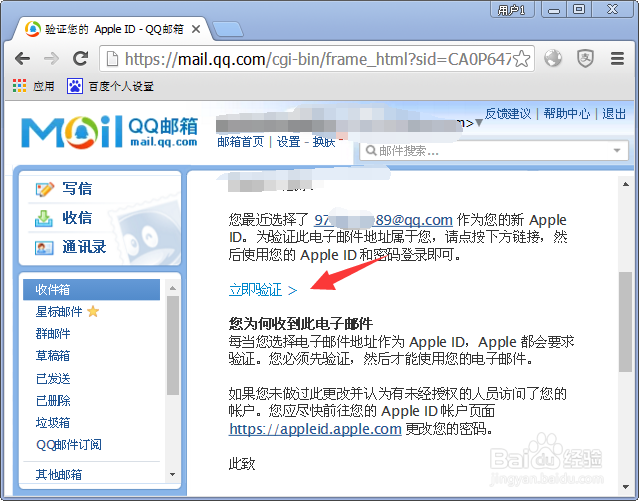Close the 验证您的 Apple ID tab

point(196,29)
